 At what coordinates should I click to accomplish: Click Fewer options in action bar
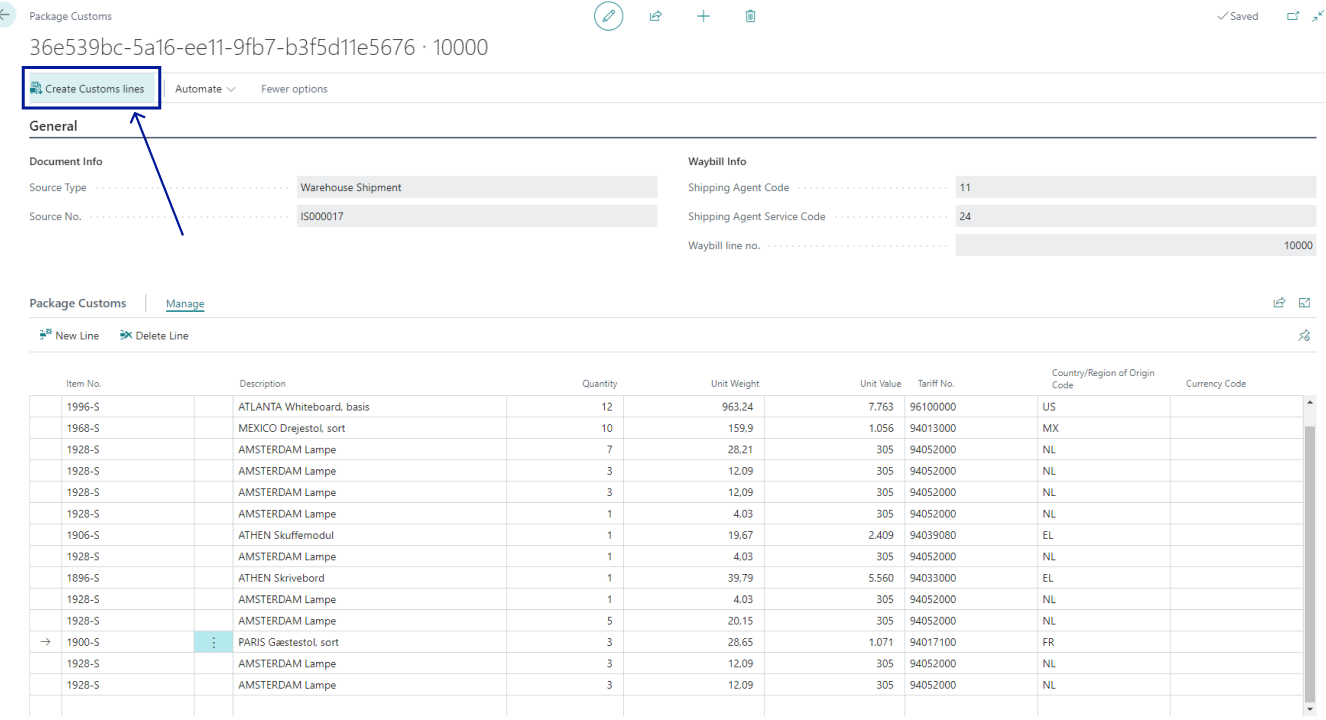pyautogui.click(x=294, y=89)
